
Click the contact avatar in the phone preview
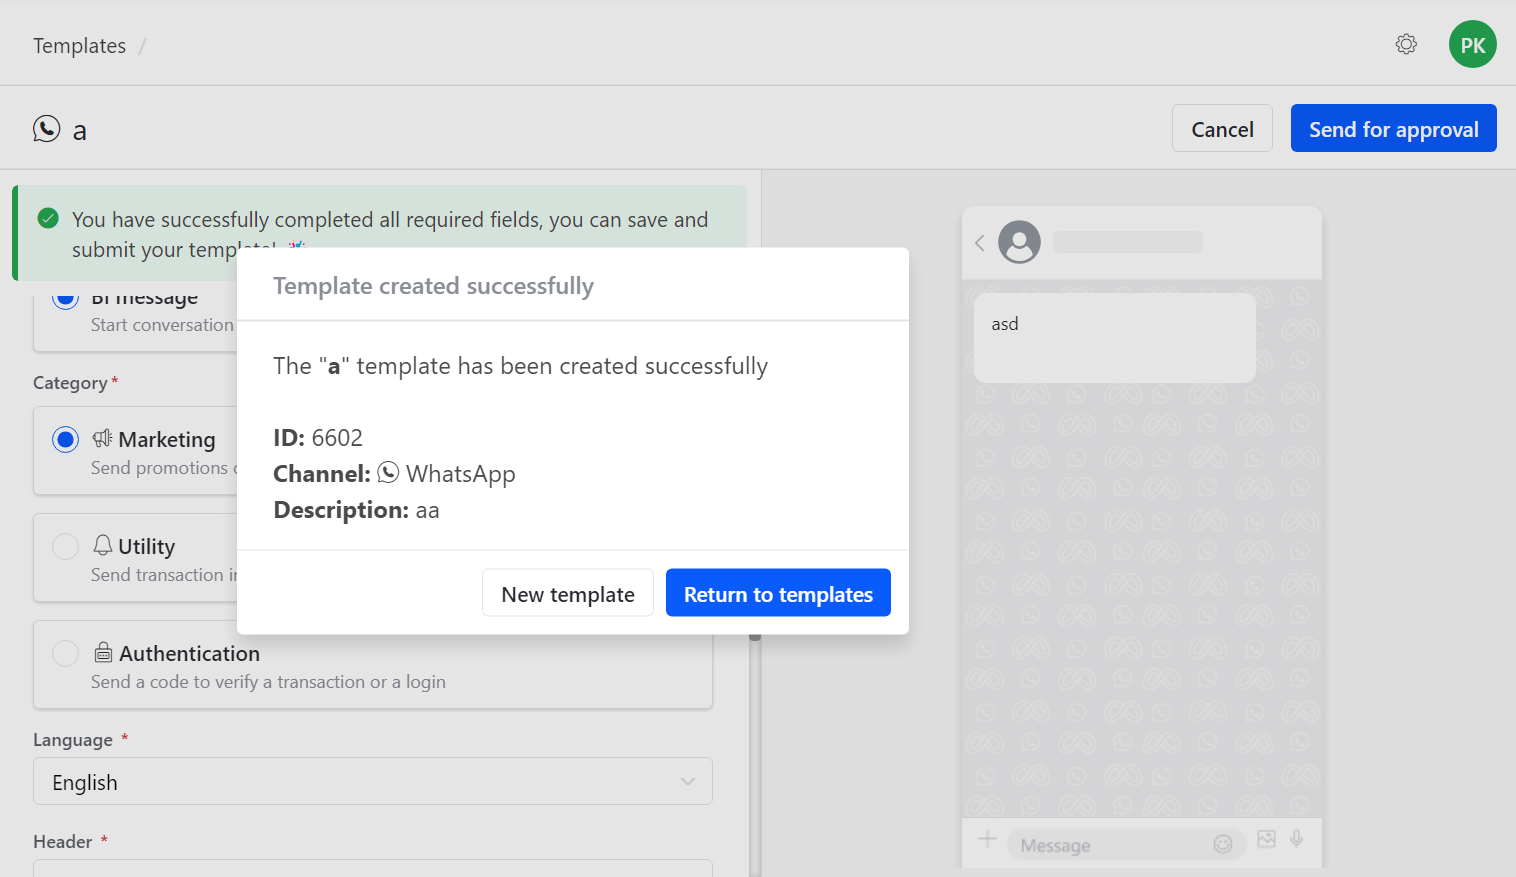(1019, 242)
